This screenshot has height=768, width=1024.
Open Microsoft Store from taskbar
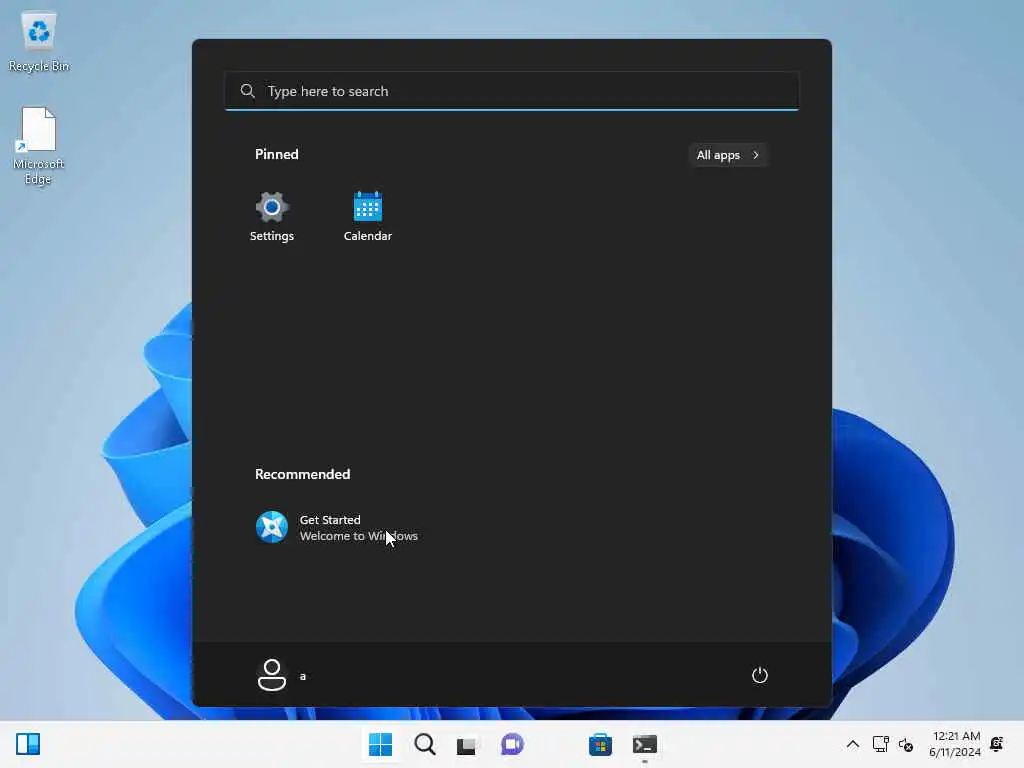[600, 744]
